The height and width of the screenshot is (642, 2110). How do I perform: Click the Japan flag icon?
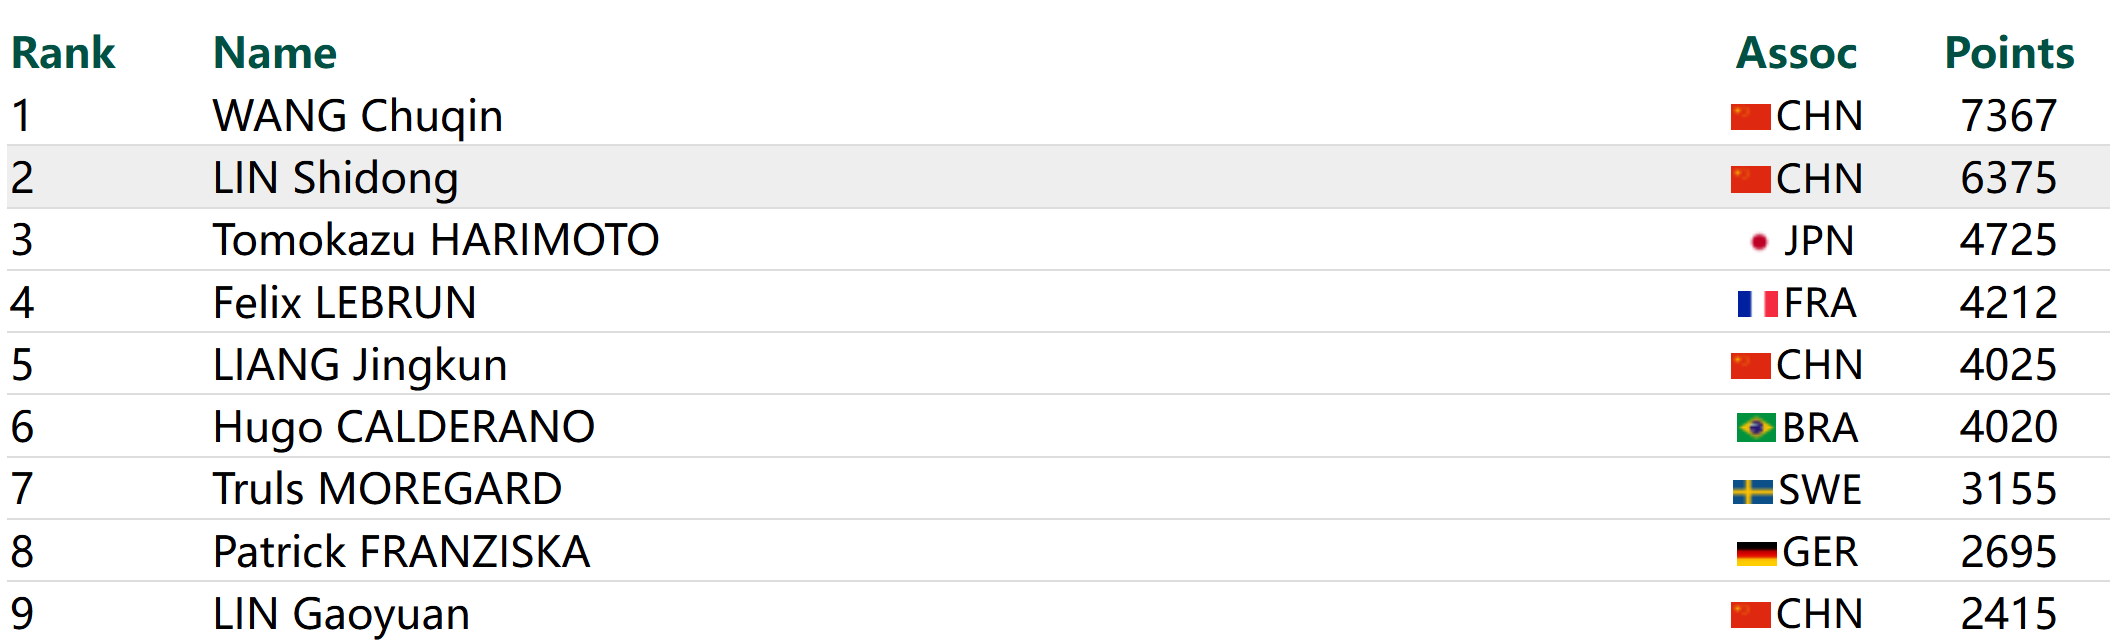(1759, 242)
